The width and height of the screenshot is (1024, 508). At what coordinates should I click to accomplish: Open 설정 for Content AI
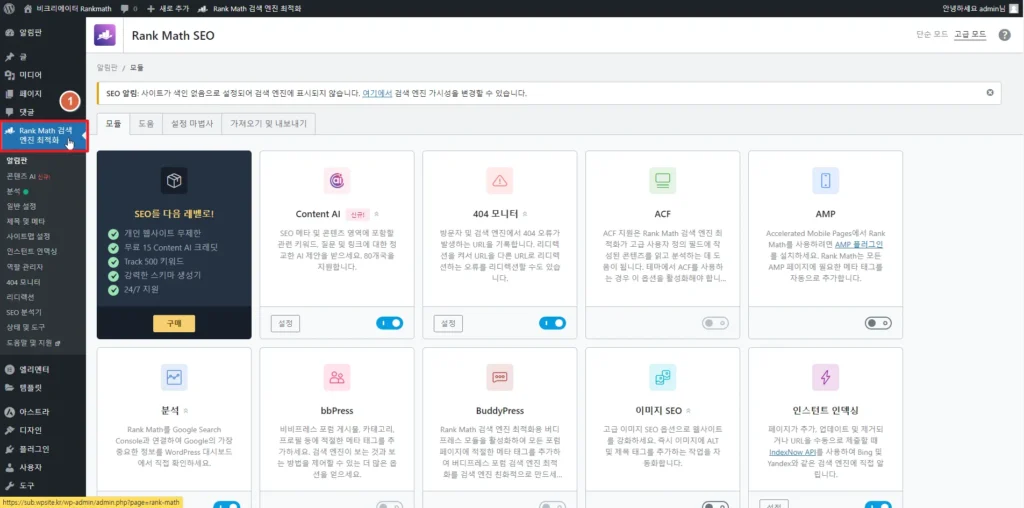pyautogui.click(x=285, y=323)
